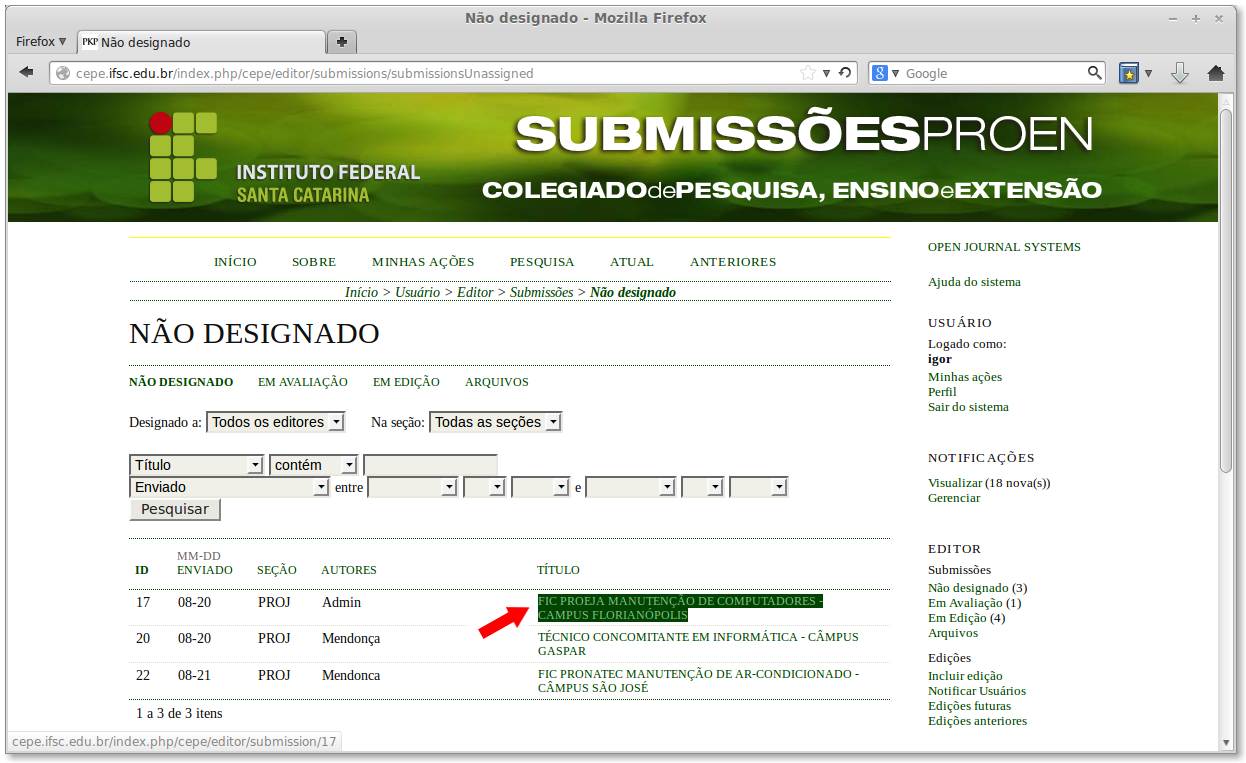The width and height of the screenshot is (1246, 763).
Task: Open the 'PESQUISA' navigation menu item
Action: [542, 261]
